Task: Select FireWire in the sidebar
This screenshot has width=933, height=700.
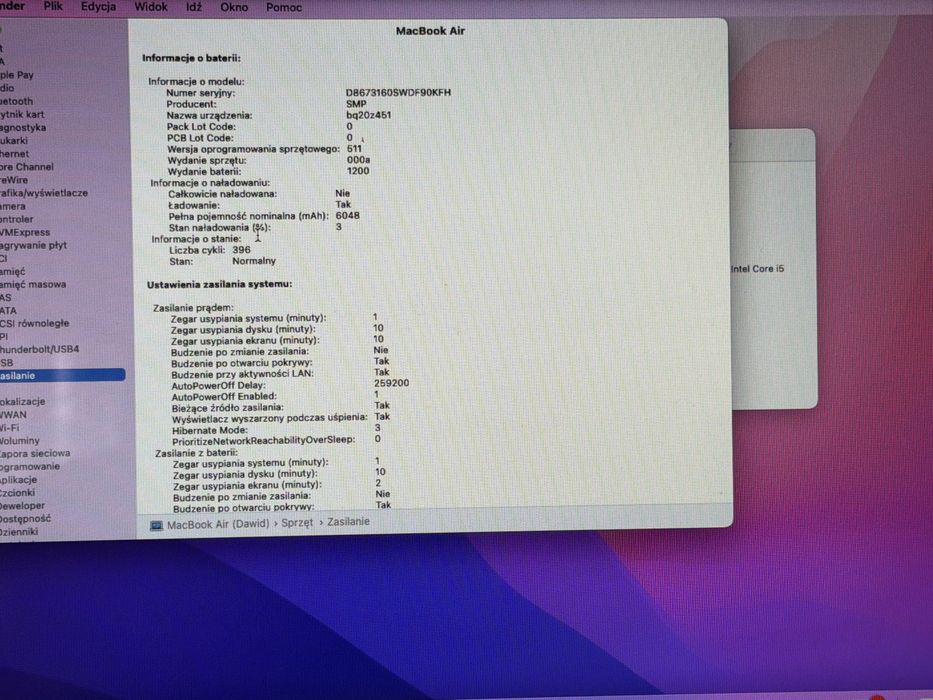Action: coord(14,180)
